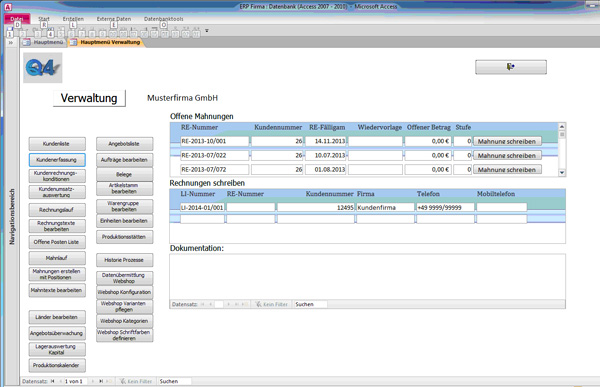Open Kundenumsatzauswertung

tap(57, 192)
